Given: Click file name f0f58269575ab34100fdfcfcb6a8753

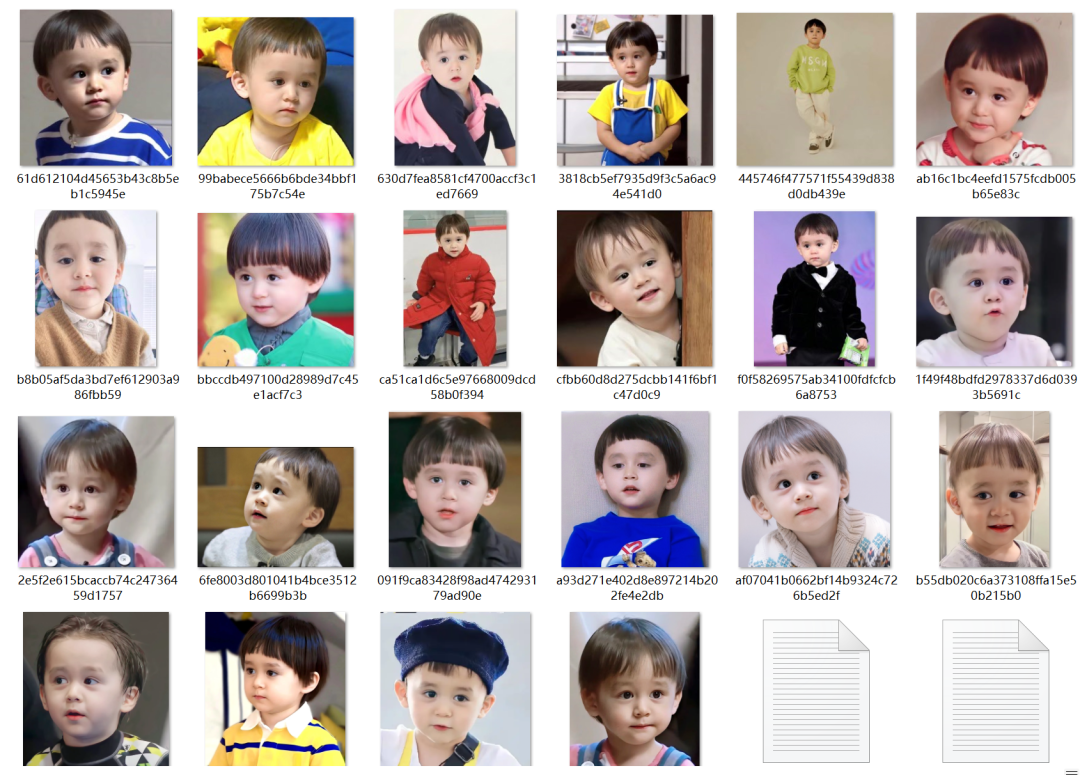Looking at the screenshot, I should [x=816, y=387].
